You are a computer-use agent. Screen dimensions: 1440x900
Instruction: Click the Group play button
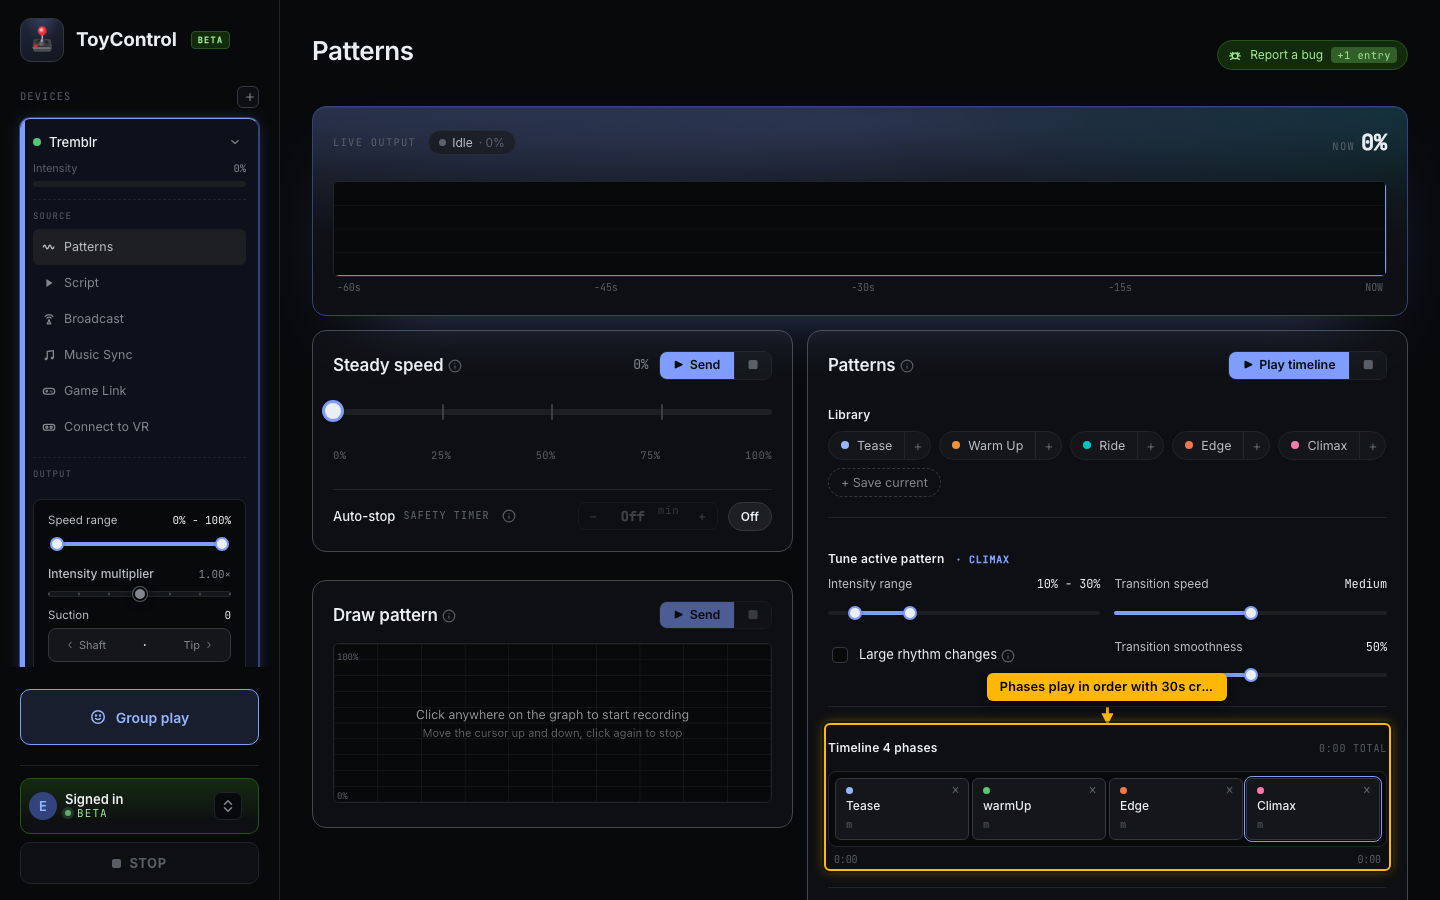tap(139, 717)
